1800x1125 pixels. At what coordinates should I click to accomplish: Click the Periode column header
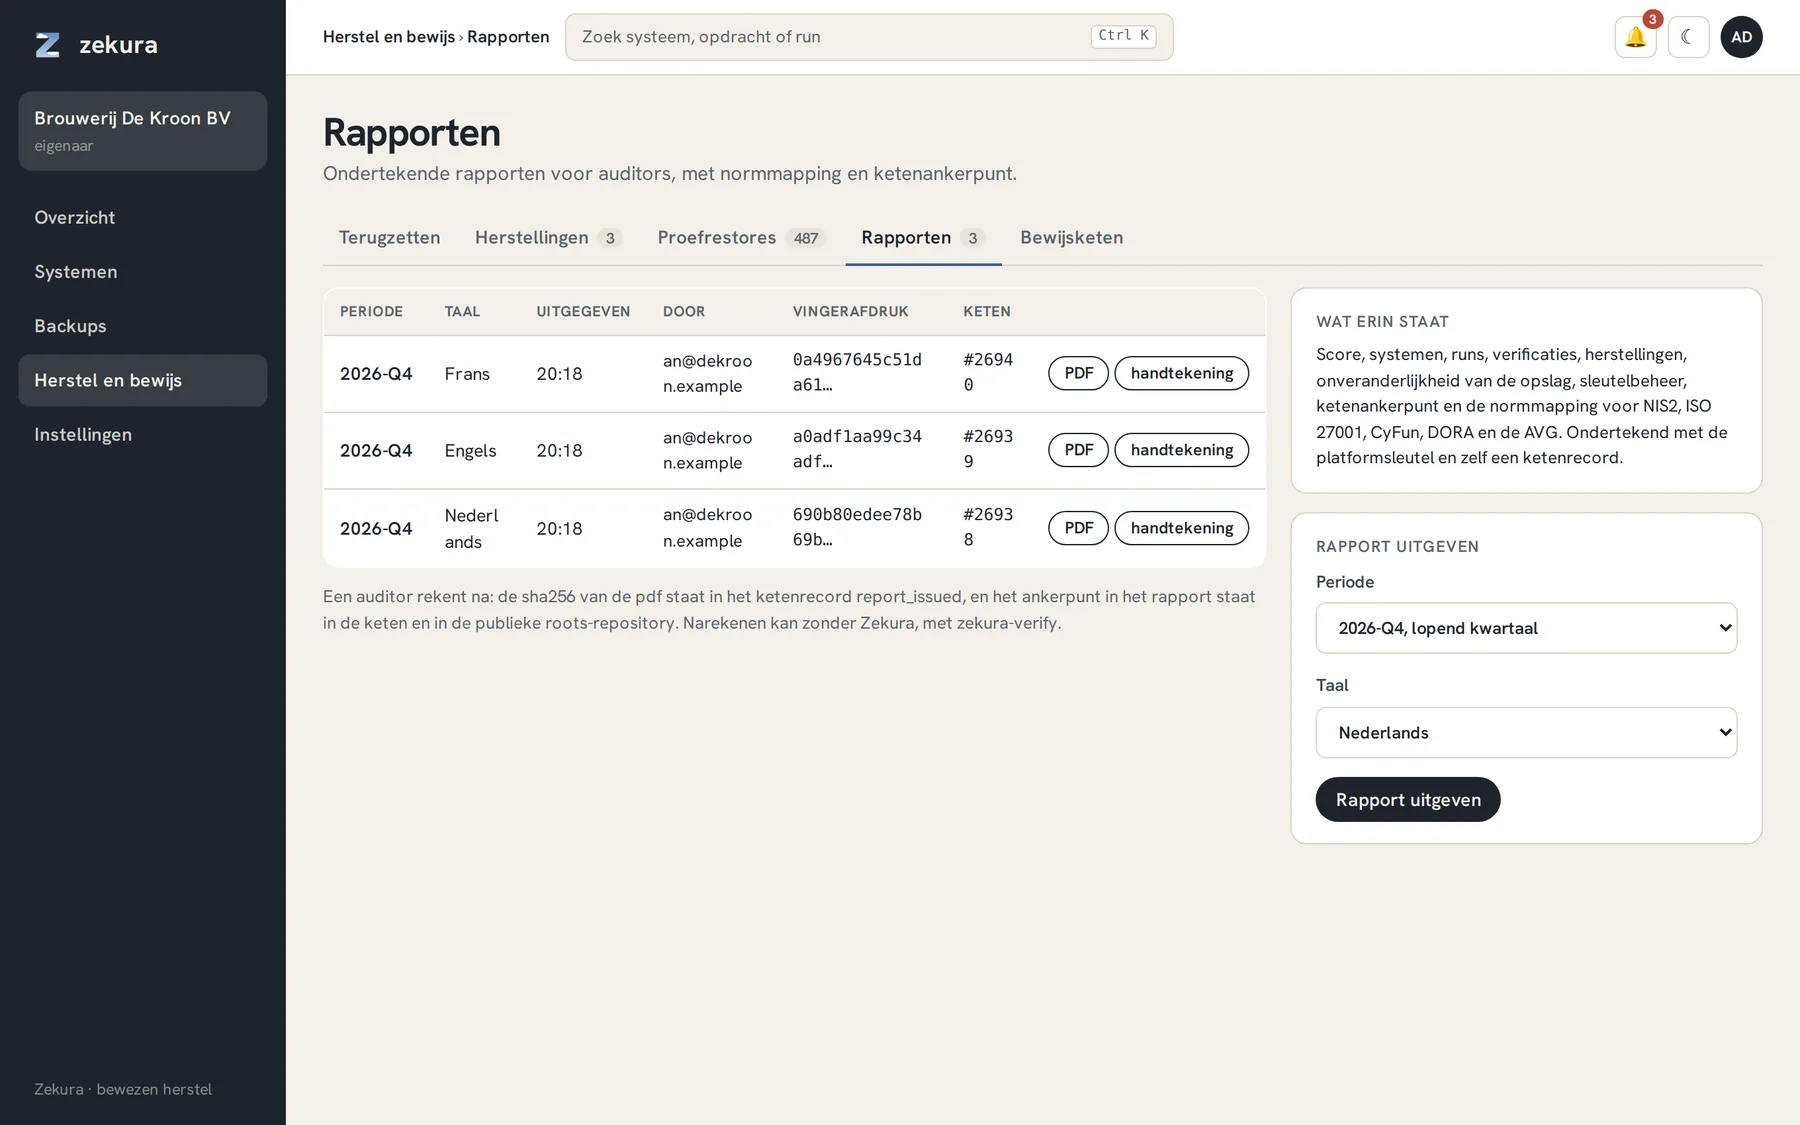tap(371, 312)
